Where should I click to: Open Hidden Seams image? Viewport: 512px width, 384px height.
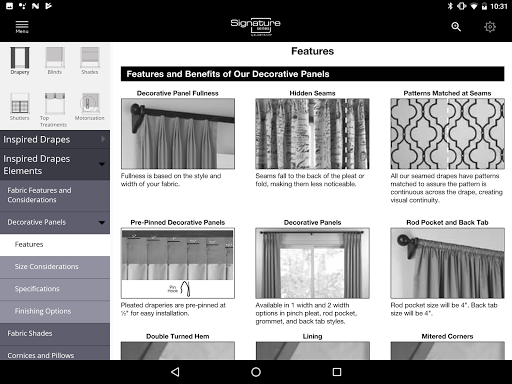312,134
